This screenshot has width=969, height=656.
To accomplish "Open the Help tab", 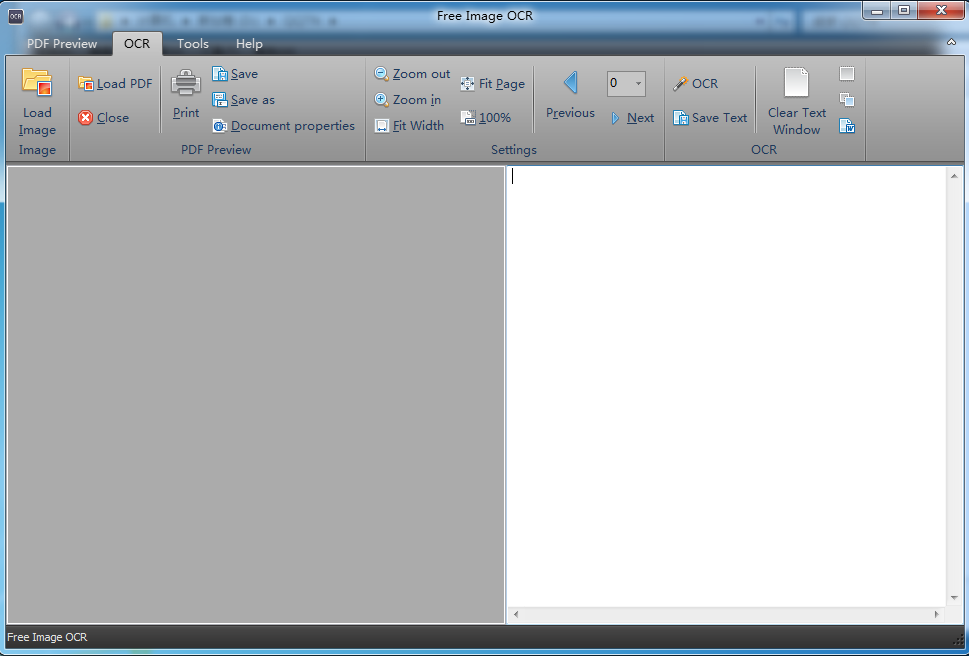I will tap(249, 43).
